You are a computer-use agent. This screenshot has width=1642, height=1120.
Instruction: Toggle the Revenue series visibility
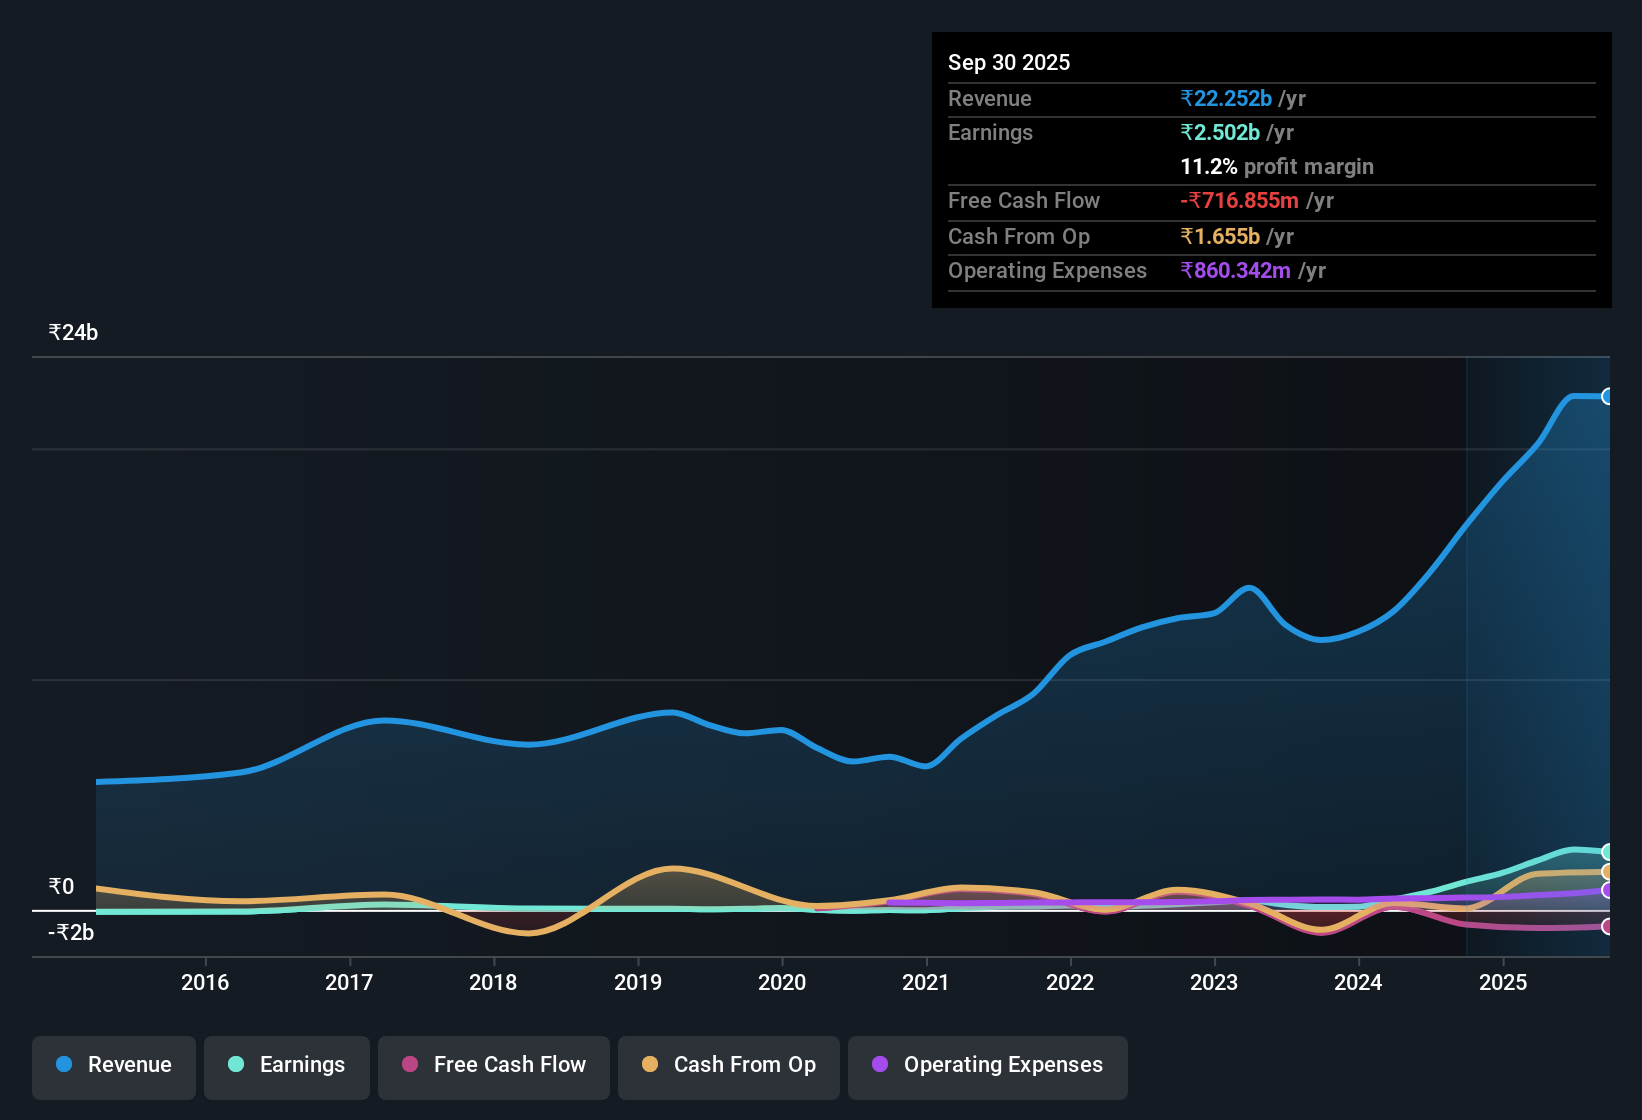click(113, 1065)
